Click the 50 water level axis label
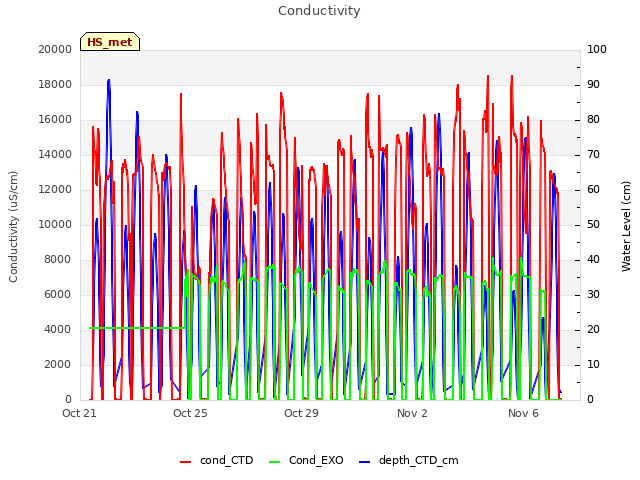 (593, 224)
